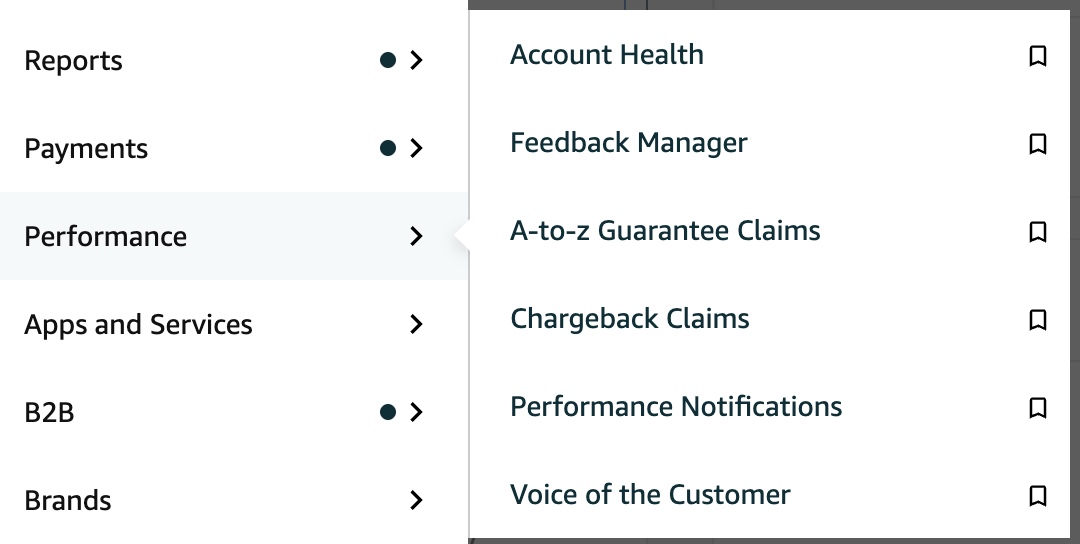Expand the B2B submenu chevron

coord(417,412)
